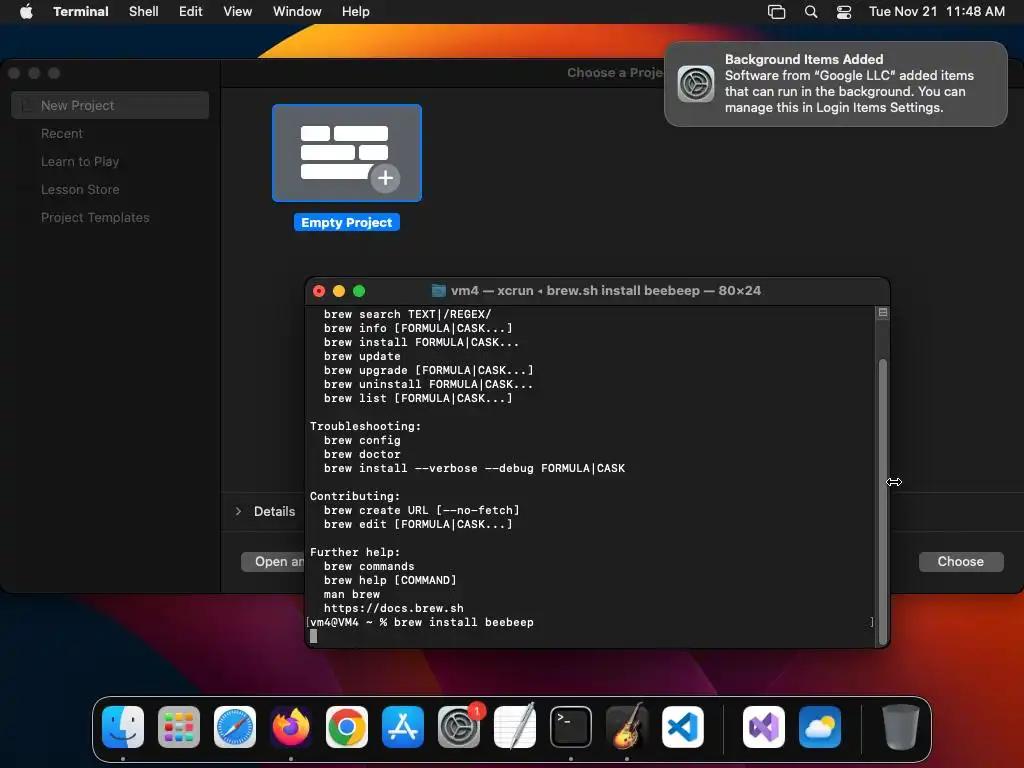Open System Settings in the dock
Screen dimensions: 1024x768
coord(459,726)
